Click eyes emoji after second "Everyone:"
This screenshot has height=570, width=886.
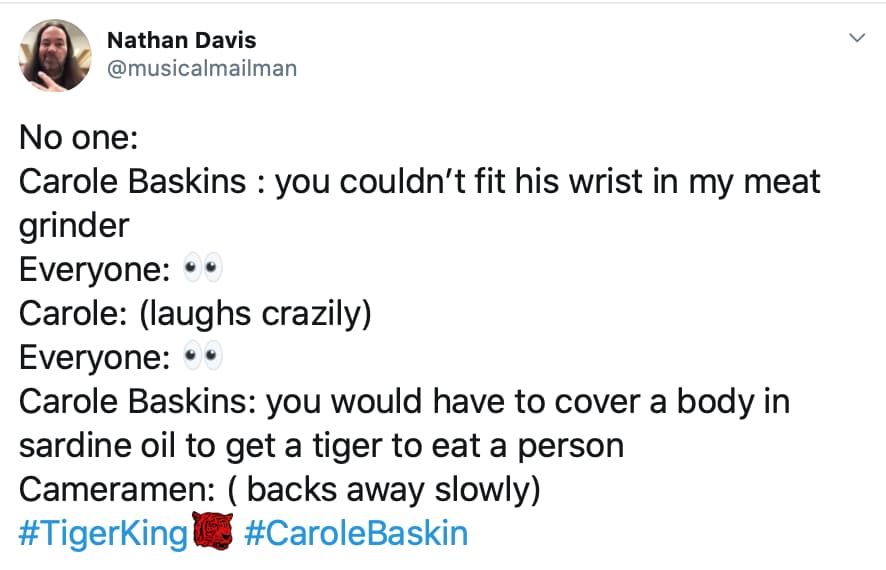pos(201,357)
